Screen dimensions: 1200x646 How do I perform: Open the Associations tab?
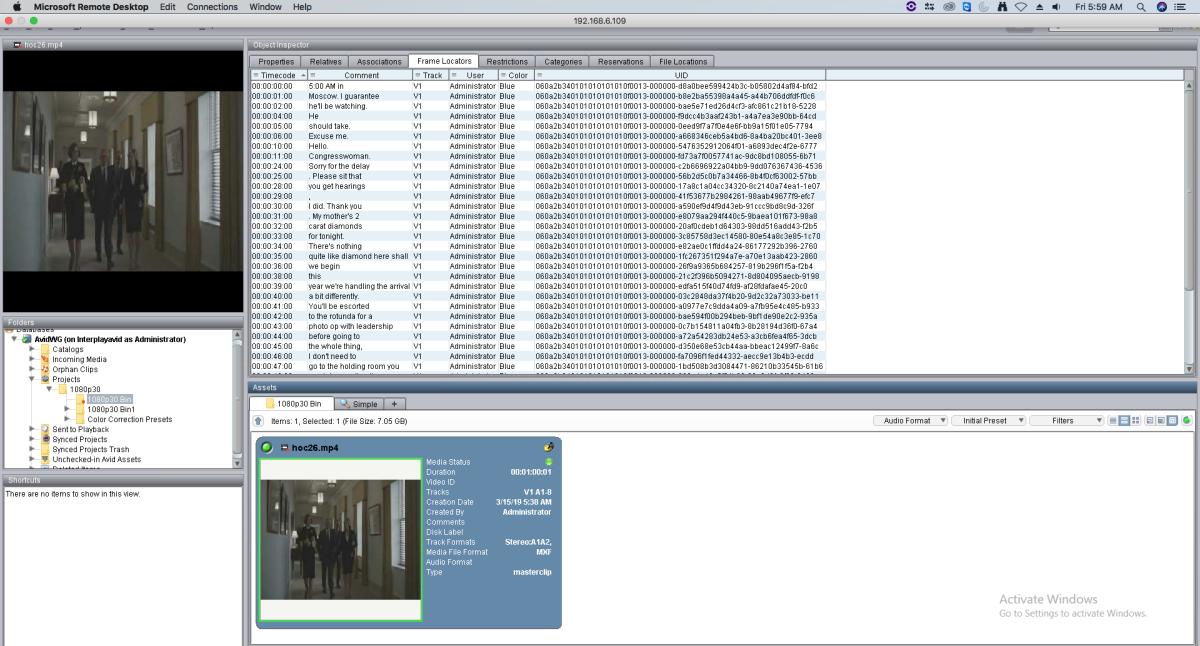click(x=379, y=62)
